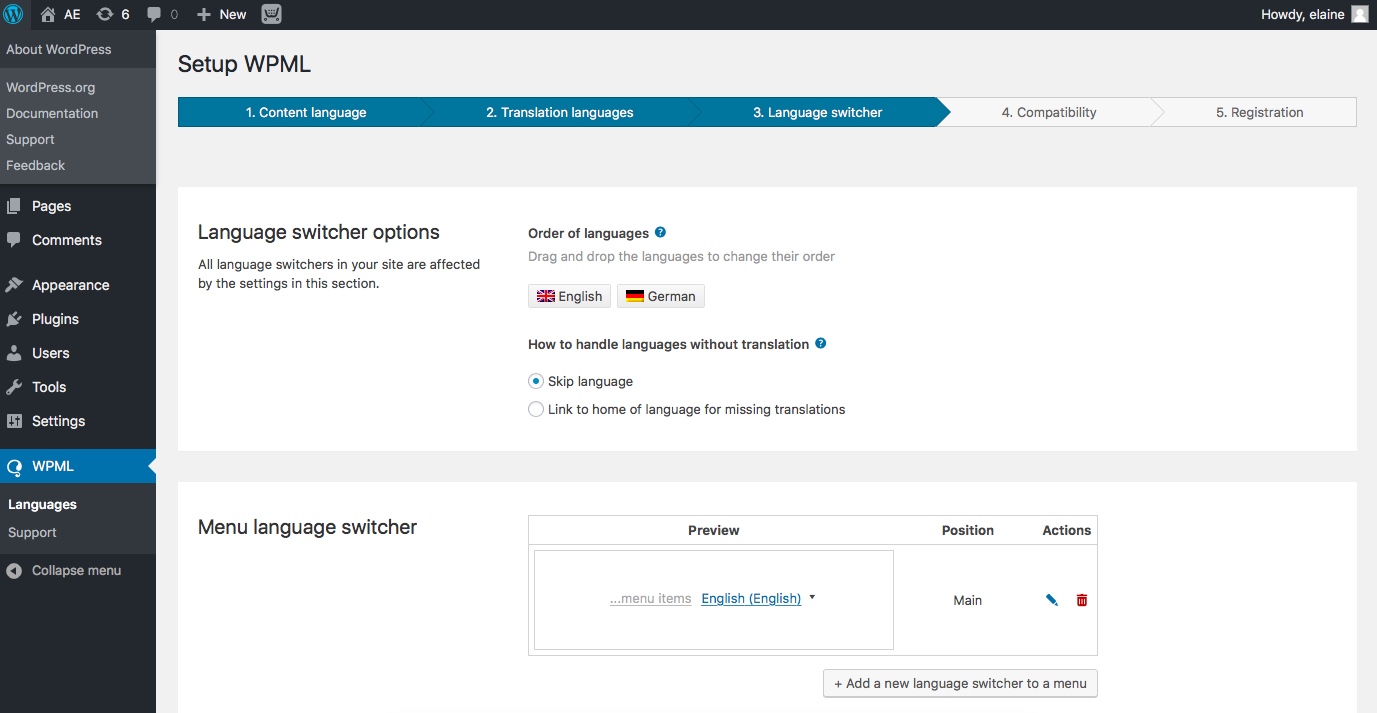Click the 'Preview' column header

tap(713, 530)
